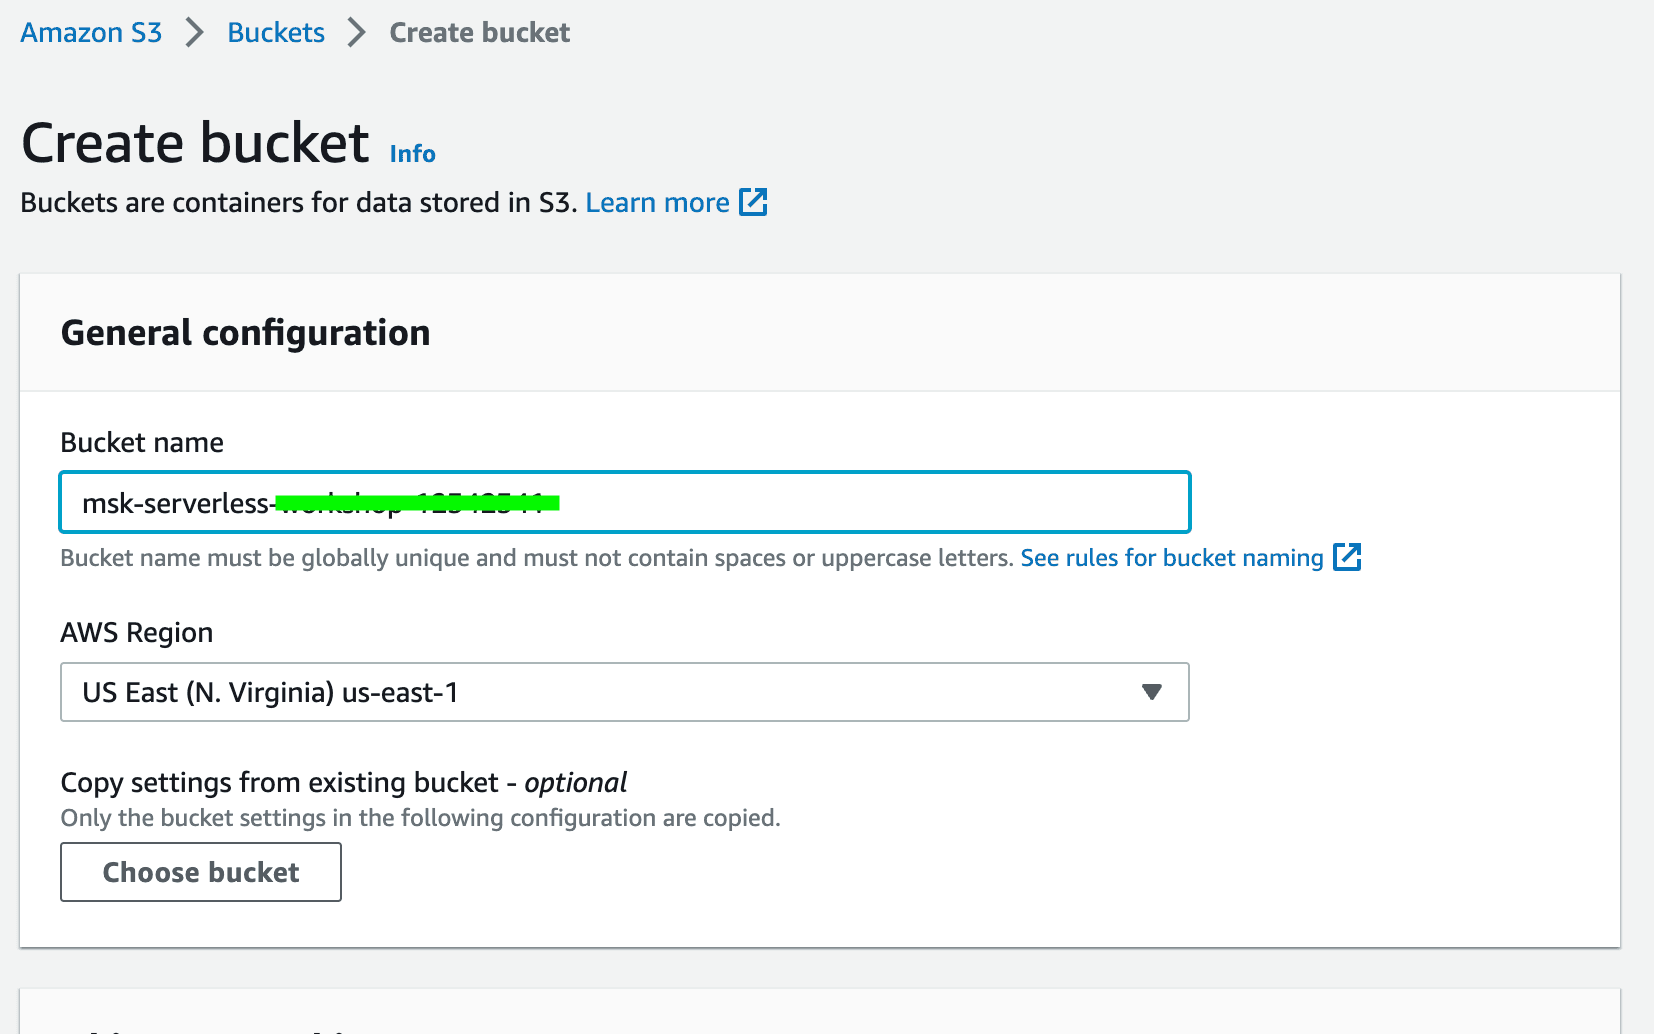Click 'Buckets are containers for data' description
Viewport: 1654px width, 1034px height.
299,203
